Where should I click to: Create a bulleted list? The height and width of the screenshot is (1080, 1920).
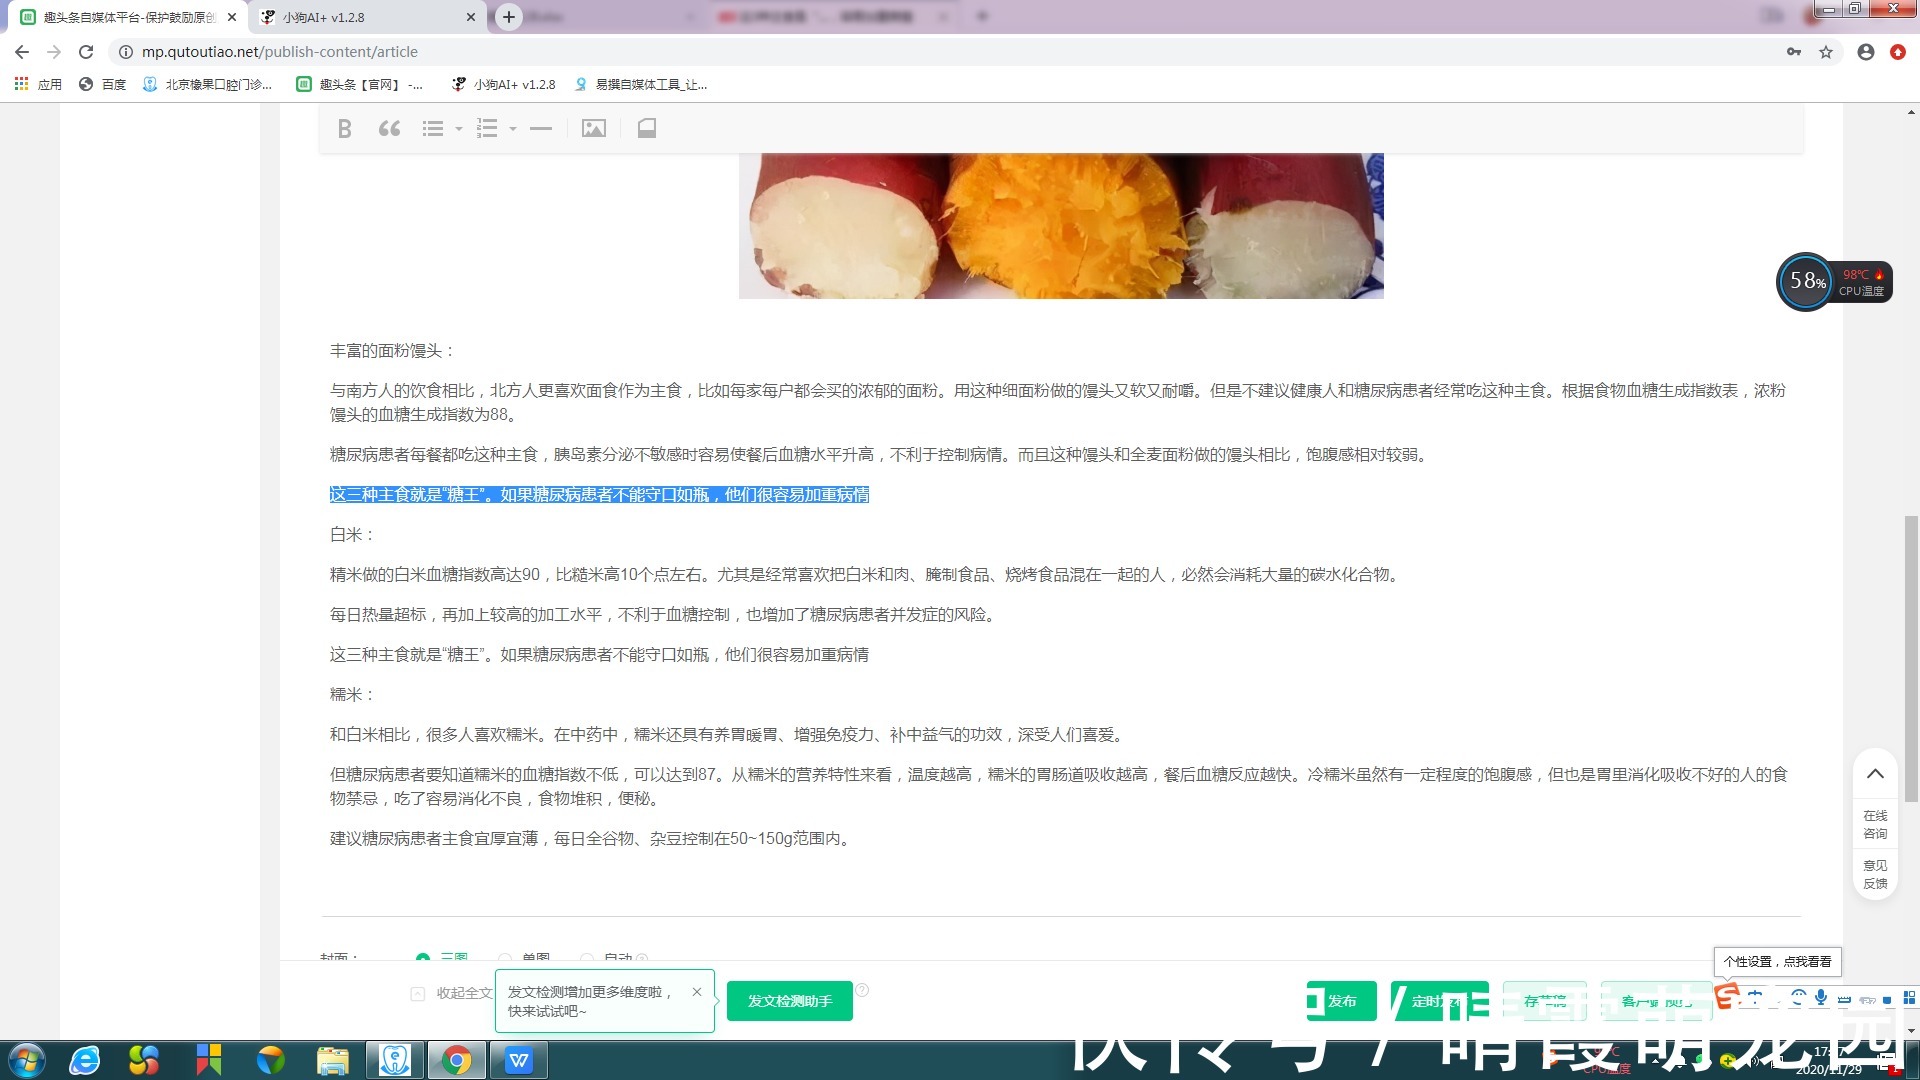[x=432, y=128]
